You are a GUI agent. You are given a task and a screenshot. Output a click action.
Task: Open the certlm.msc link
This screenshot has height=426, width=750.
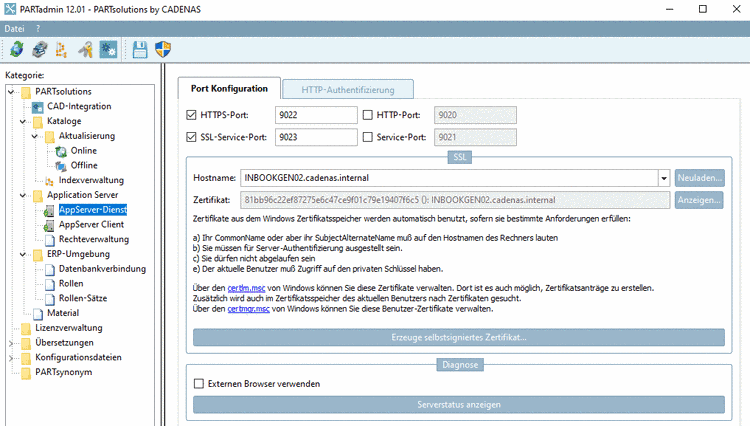[246, 288]
